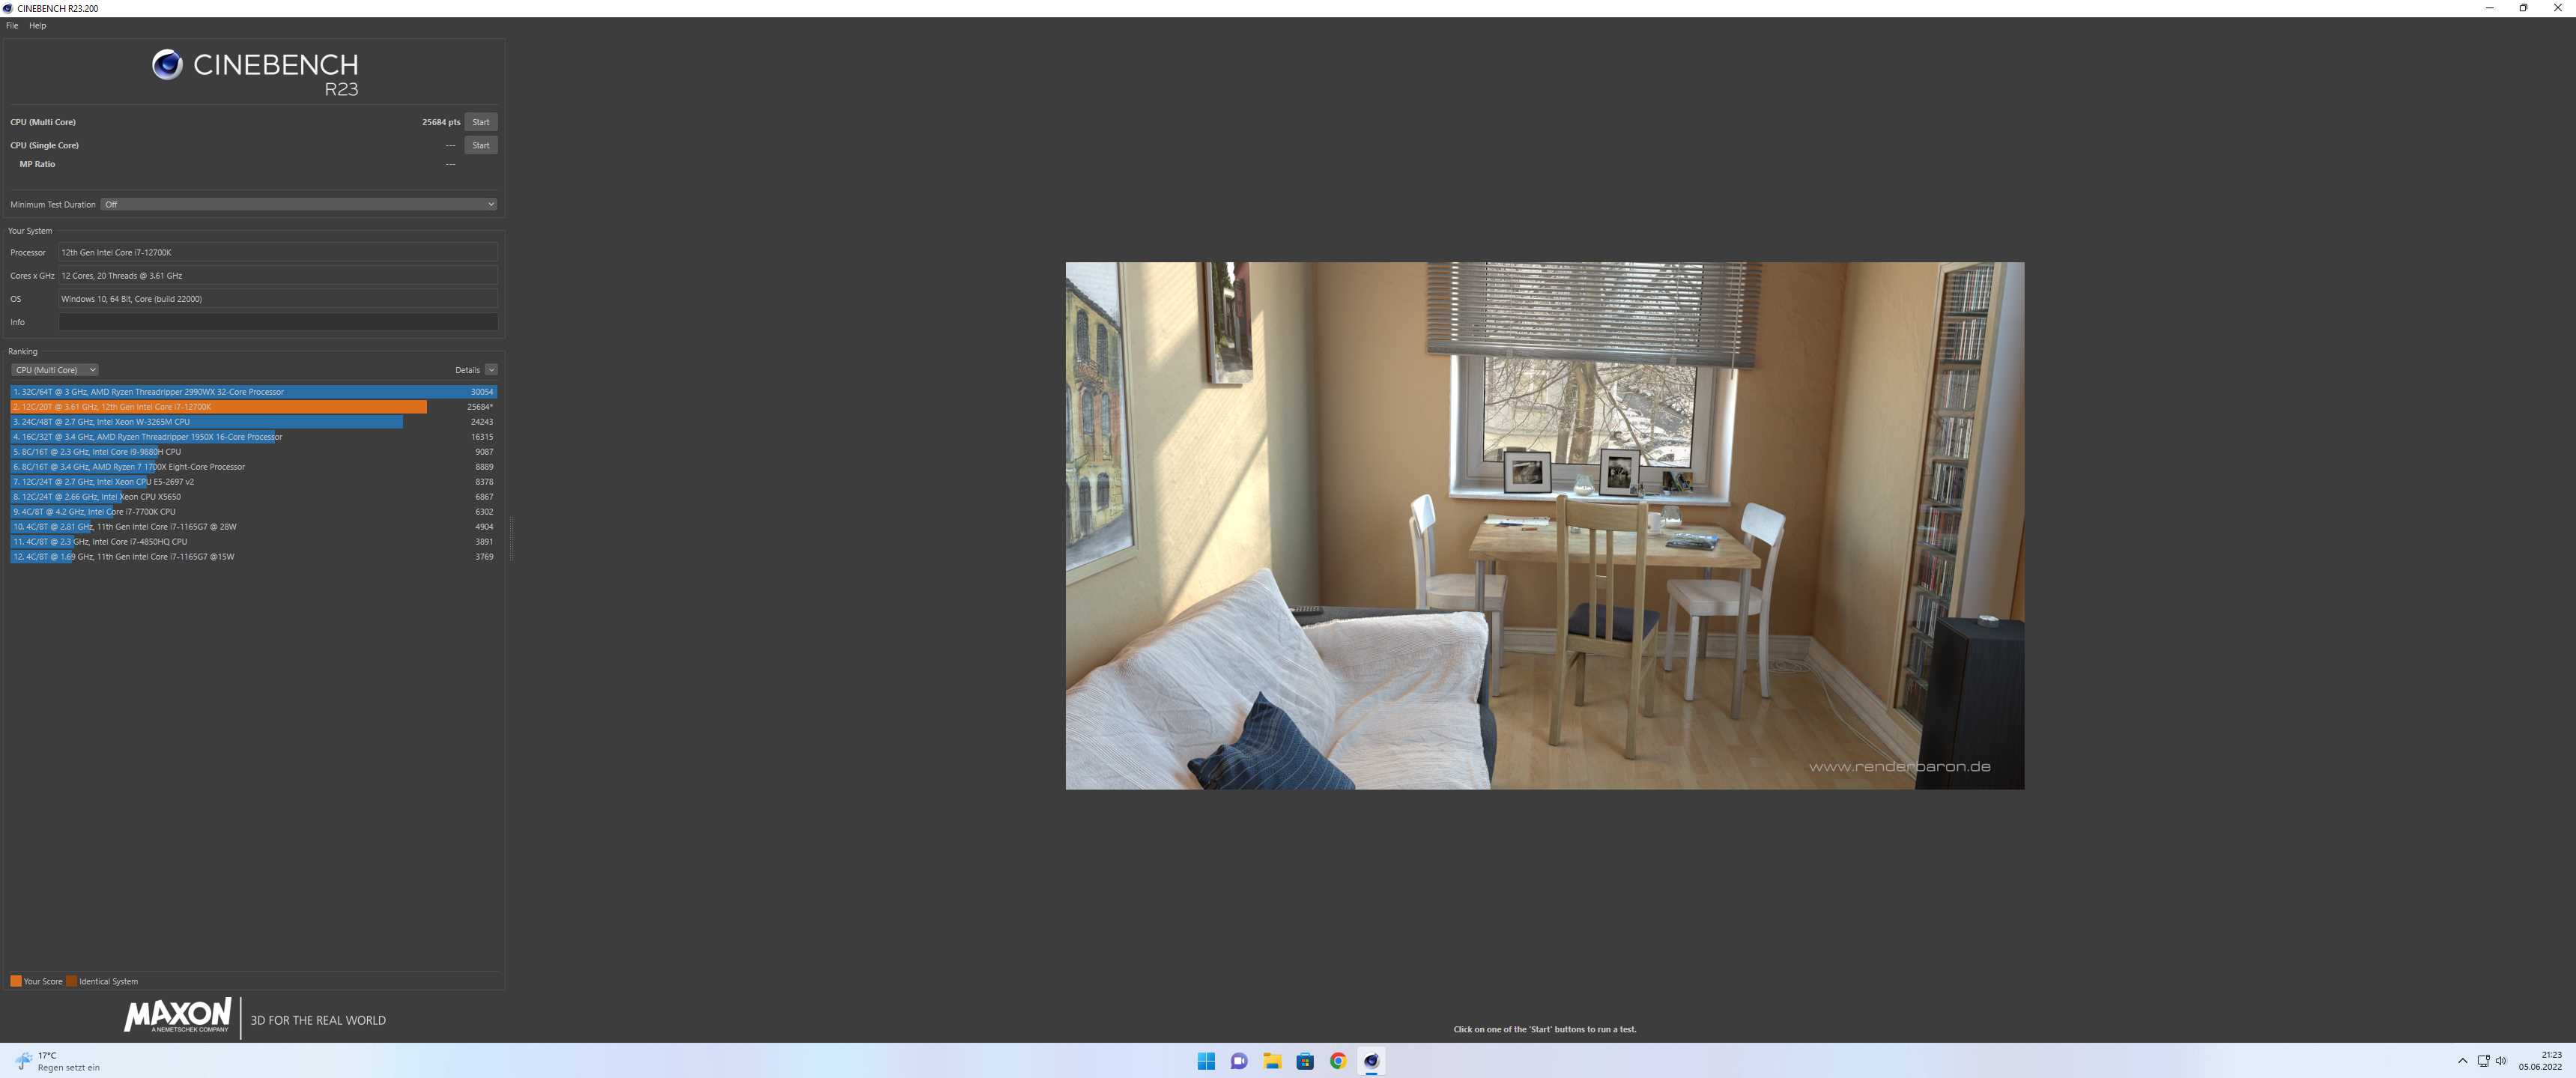Click the Info text field
Image resolution: width=2576 pixels, height=1078 pixels.
click(278, 322)
